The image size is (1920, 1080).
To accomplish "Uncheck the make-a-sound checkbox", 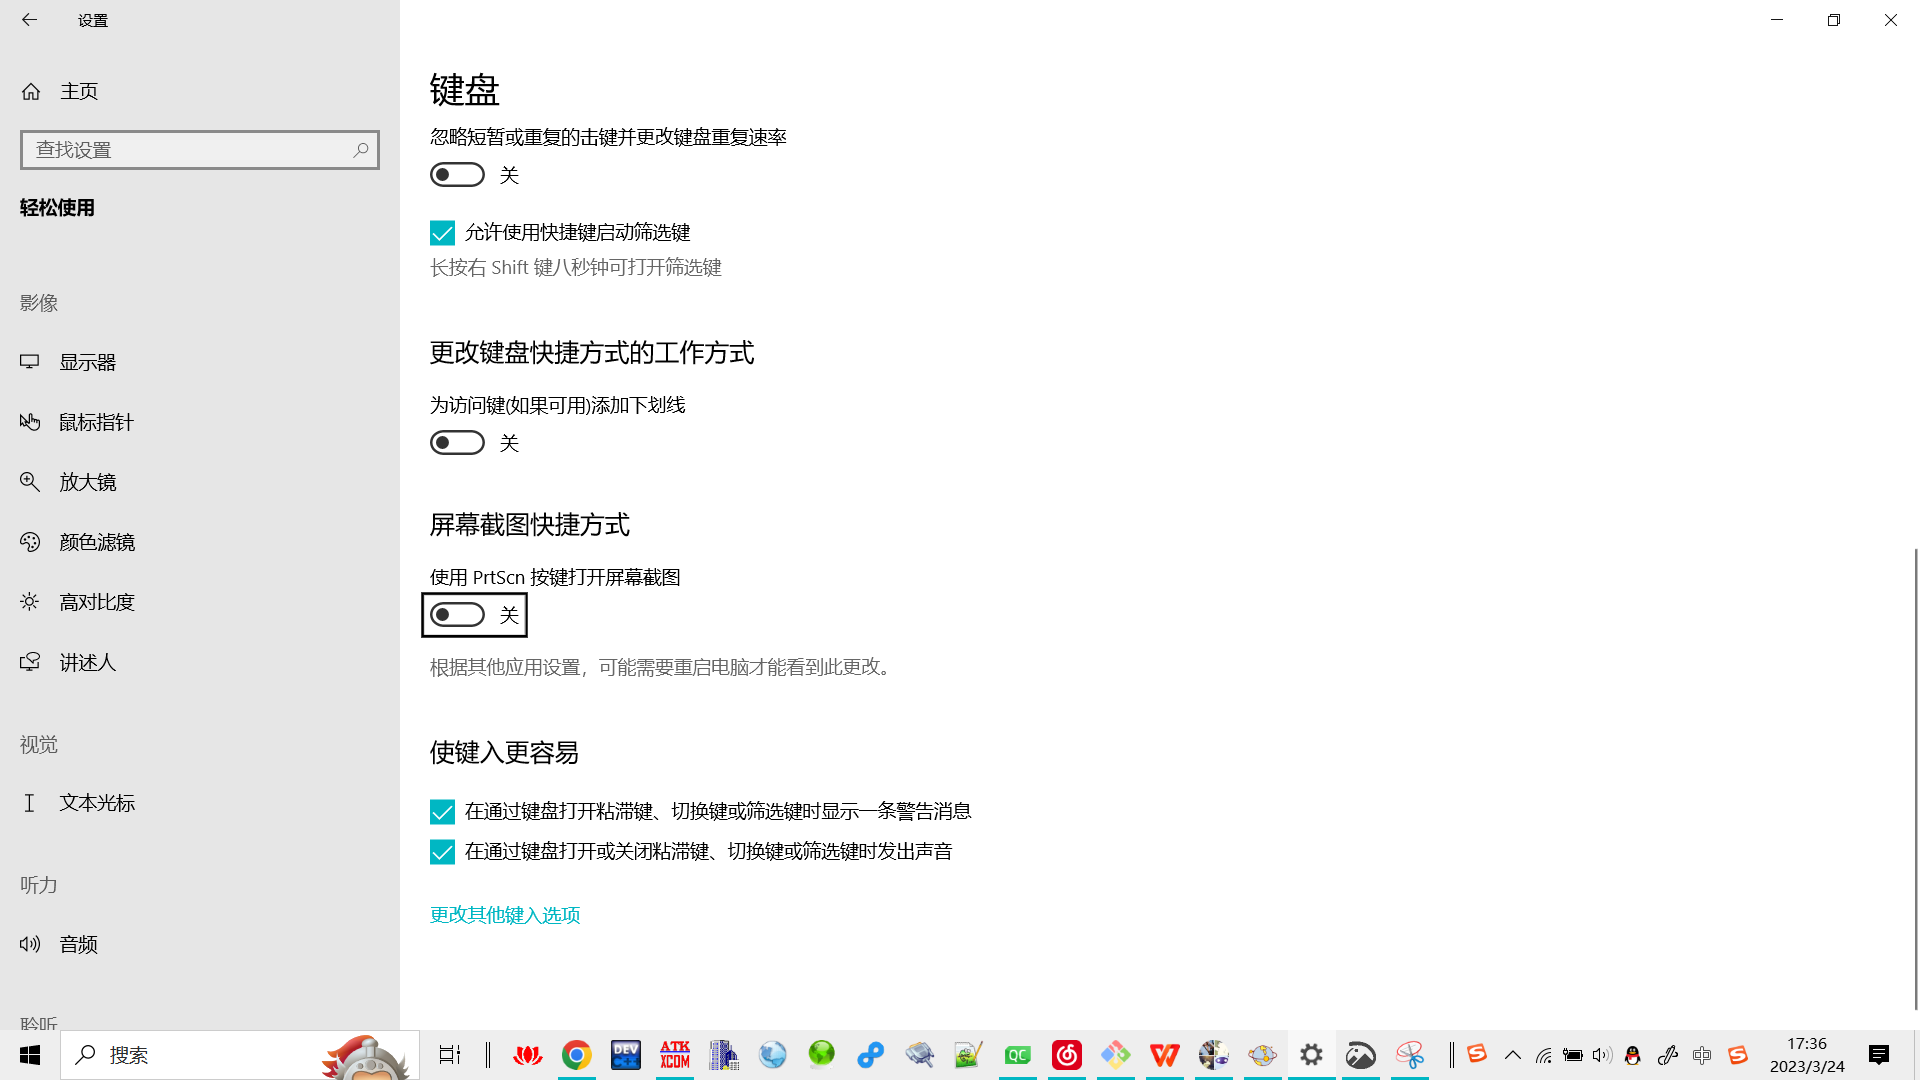I will 442,852.
